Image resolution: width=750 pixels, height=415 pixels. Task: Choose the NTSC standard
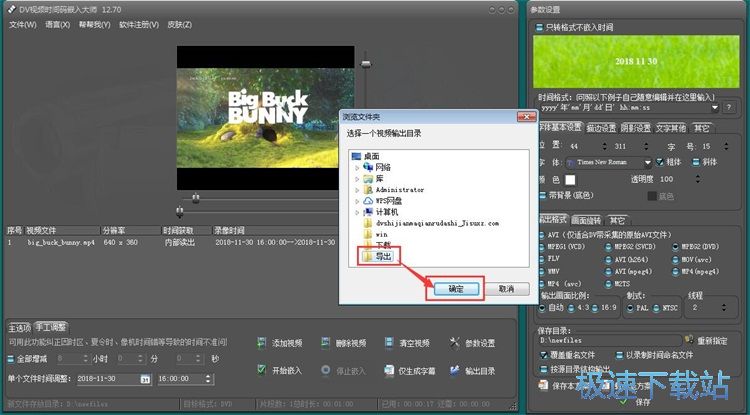click(x=656, y=308)
